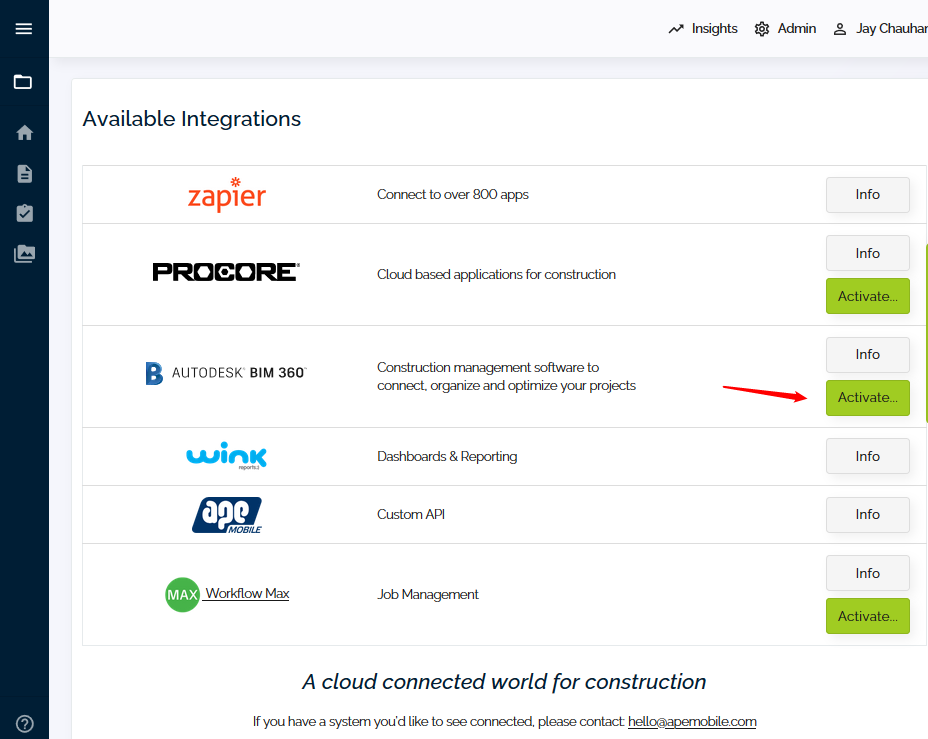Viewport: 928px width, 739px height.
Task: Click 'Connect to over 800 apps' text
Action: tap(453, 195)
